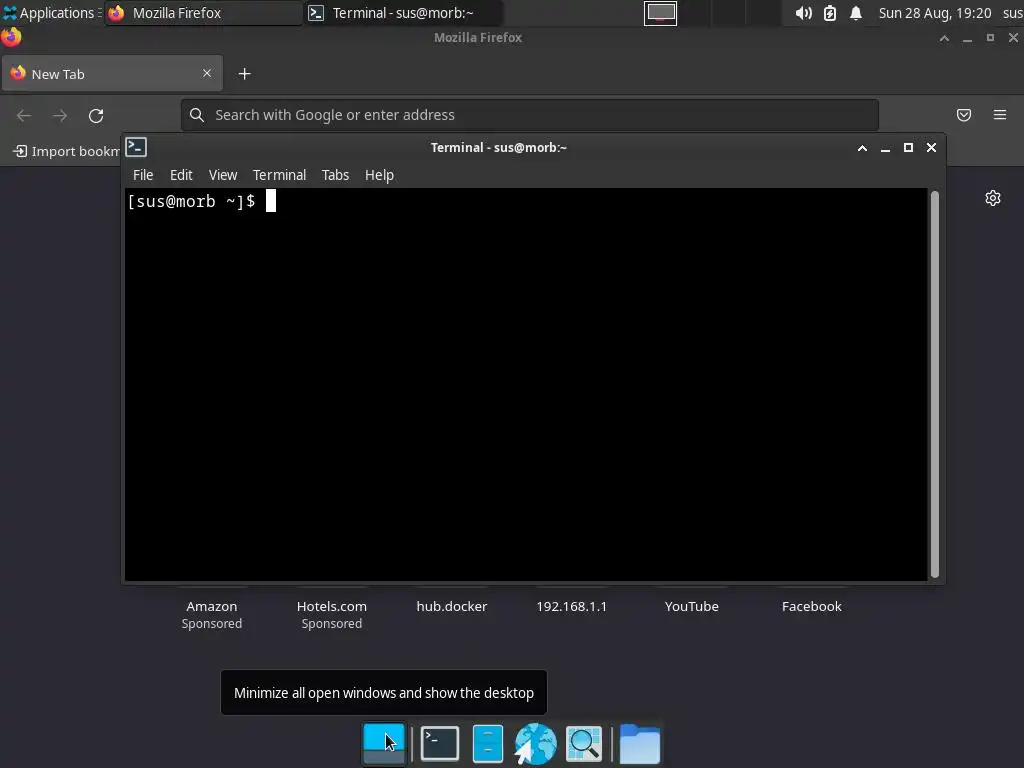Open the hub.docker shortcut
This screenshot has width=1024, height=768.
coord(452,606)
